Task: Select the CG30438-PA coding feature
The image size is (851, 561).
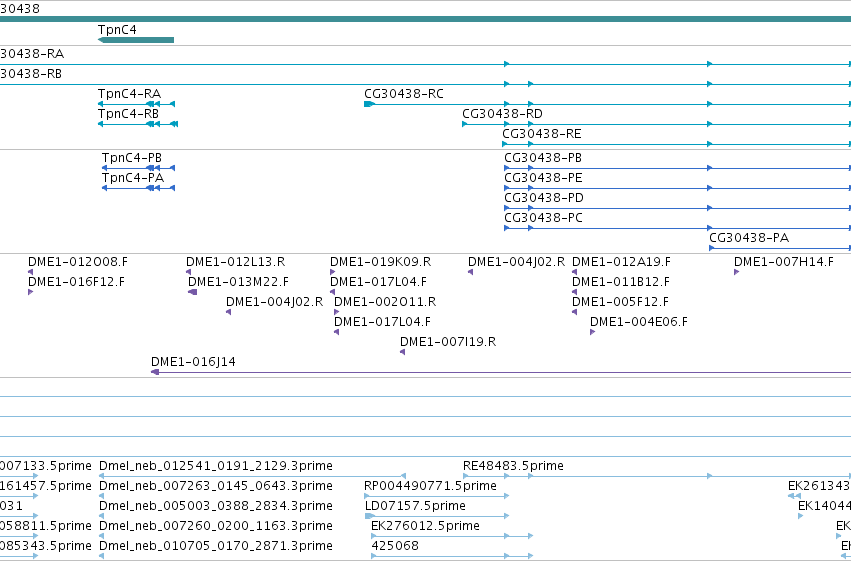Action: (780, 248)
